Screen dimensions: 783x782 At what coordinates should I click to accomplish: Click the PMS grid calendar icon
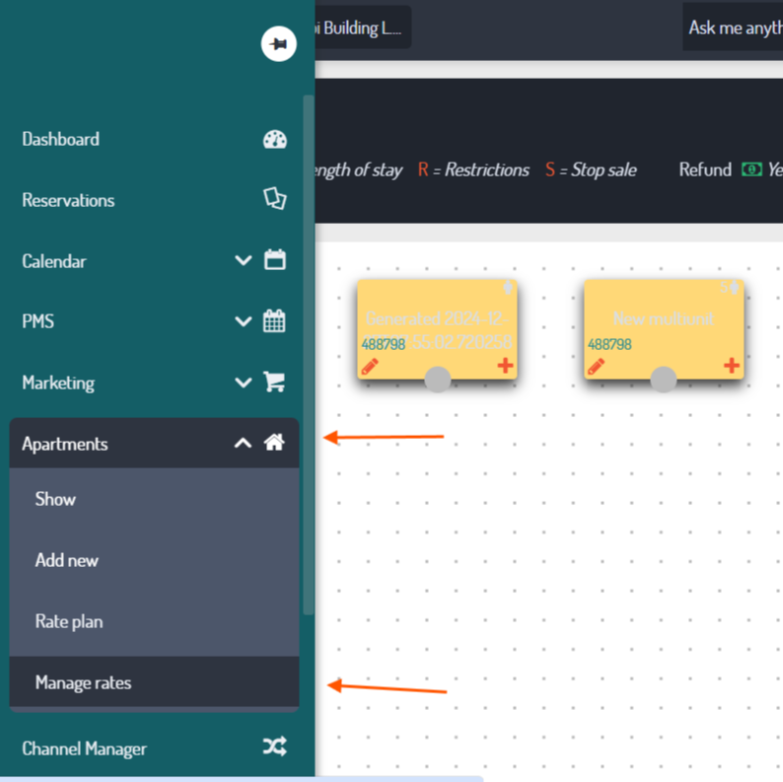[x=274, y=321]
